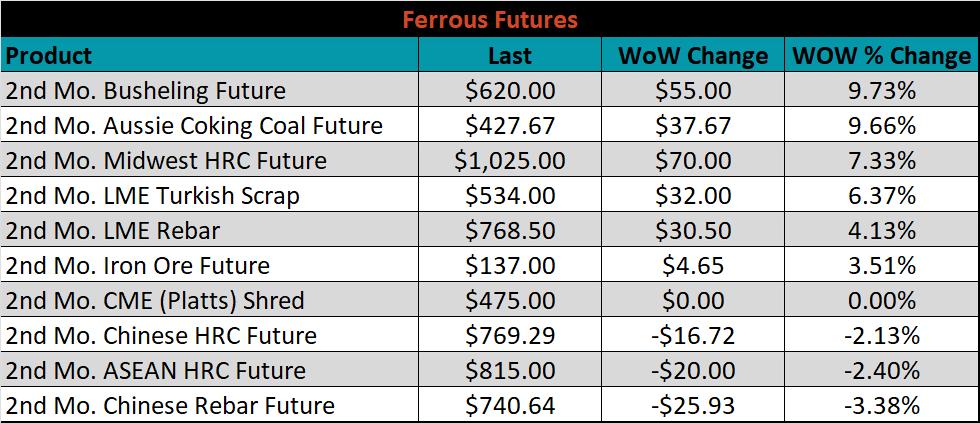Click the WOW % Change column header
Image resolution: width=980 pixels, height=423 pixels.
tap(882, 54)
